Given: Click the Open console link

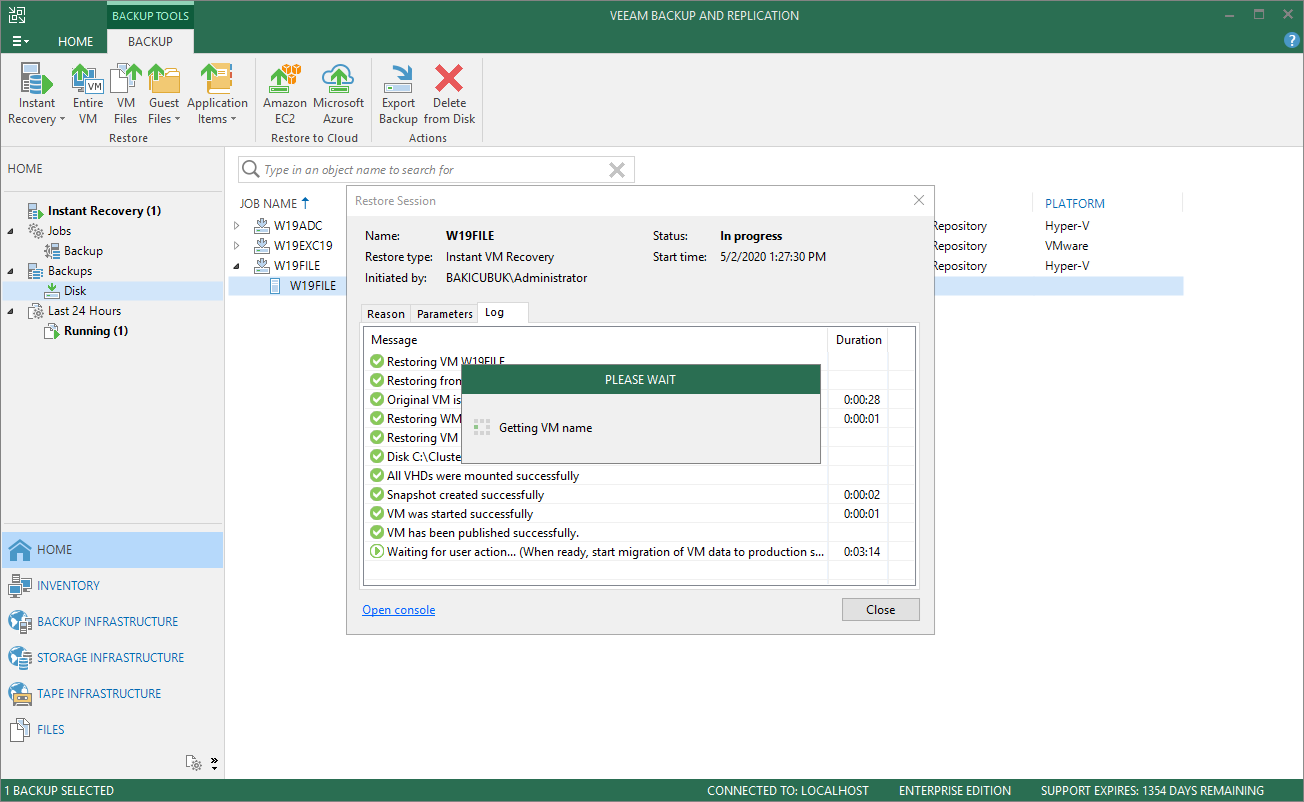Looking at the screenshot, I should point(398,610).
